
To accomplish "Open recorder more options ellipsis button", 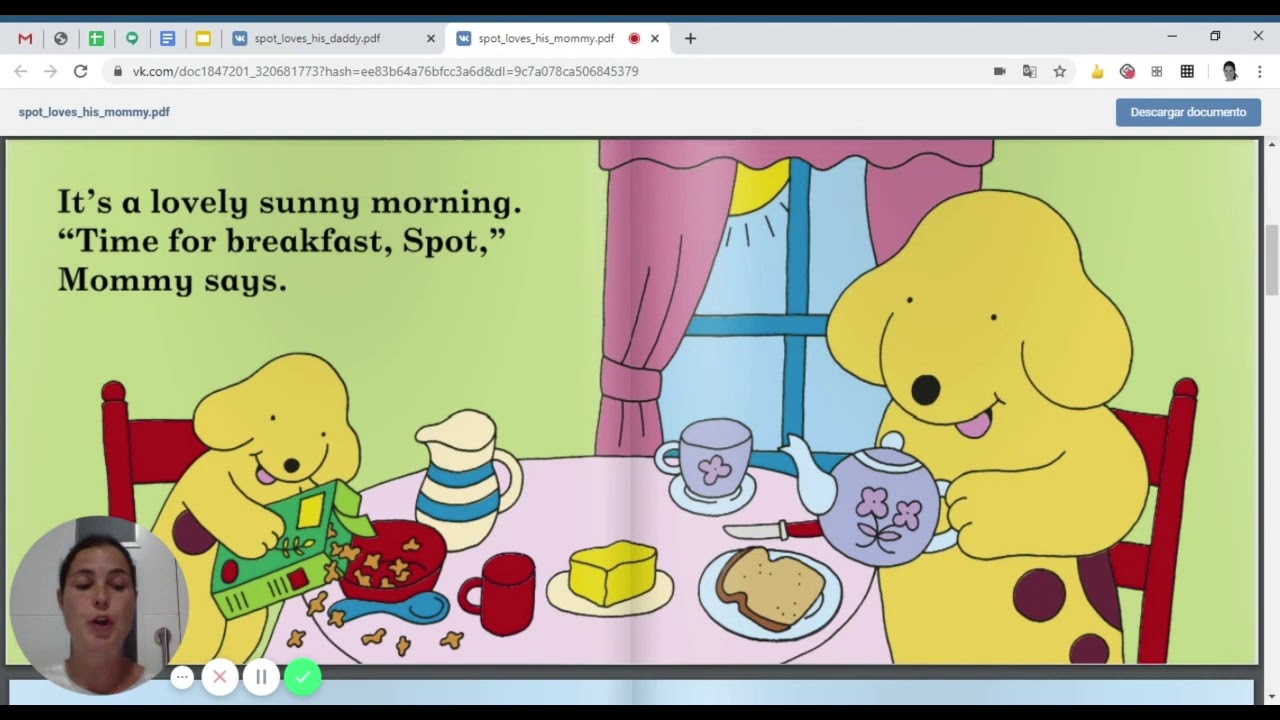I will coord(182,677).
